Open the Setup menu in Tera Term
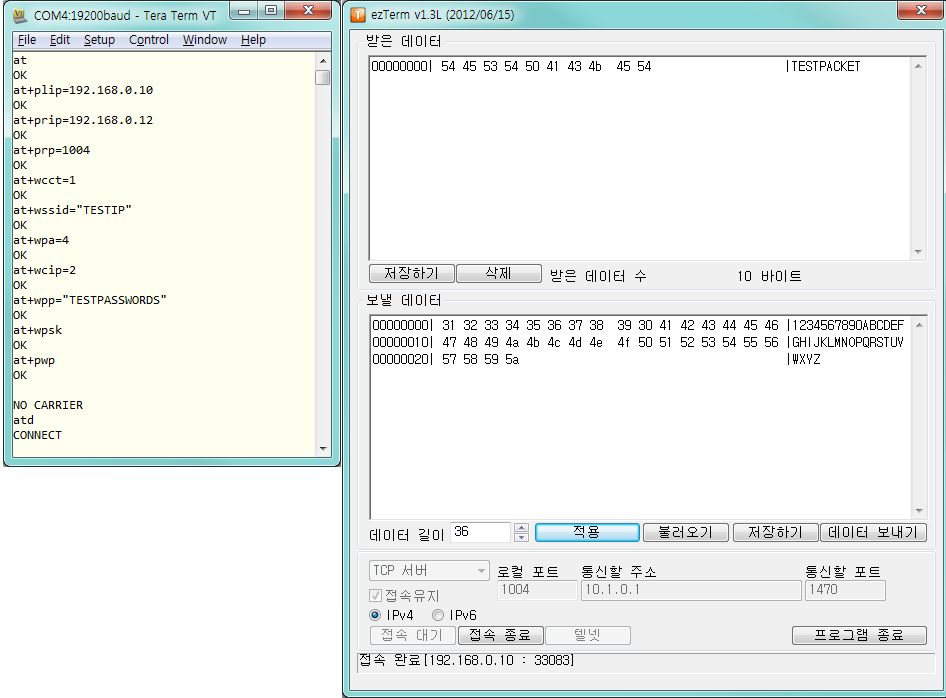The width and height of the screenshot is (946, 698). click(99, 40)
